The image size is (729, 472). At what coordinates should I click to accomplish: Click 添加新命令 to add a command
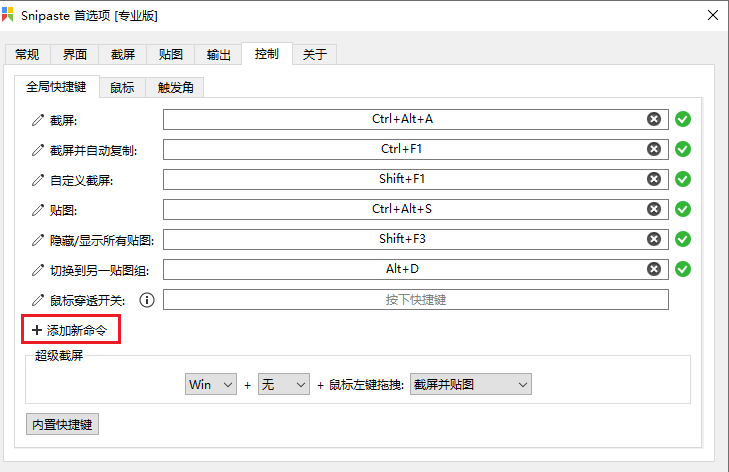pyautogui.click(x=70, y=330)
